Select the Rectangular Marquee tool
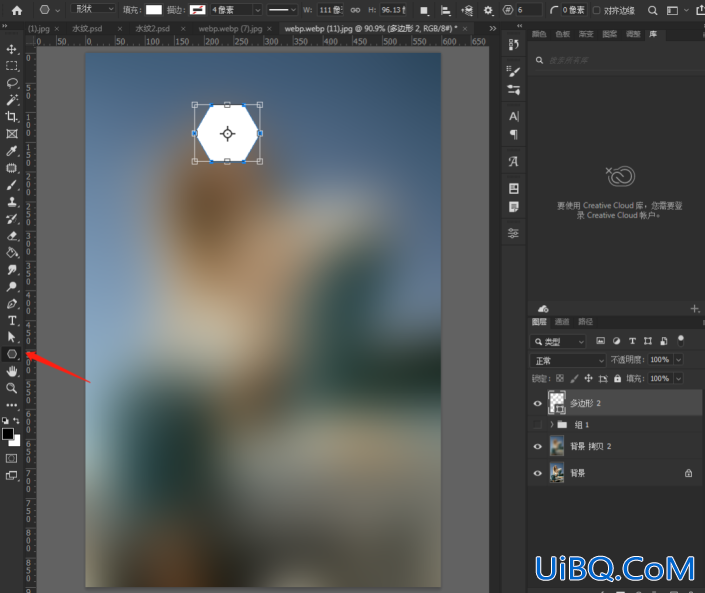705x593 pixels. pyautogui.click(x=12, y=66)
